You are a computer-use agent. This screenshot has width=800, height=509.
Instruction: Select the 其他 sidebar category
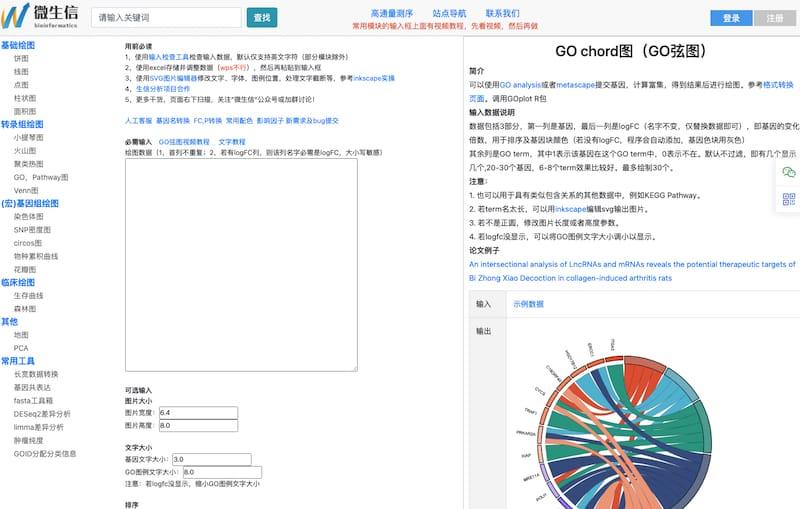pos(9,321)
